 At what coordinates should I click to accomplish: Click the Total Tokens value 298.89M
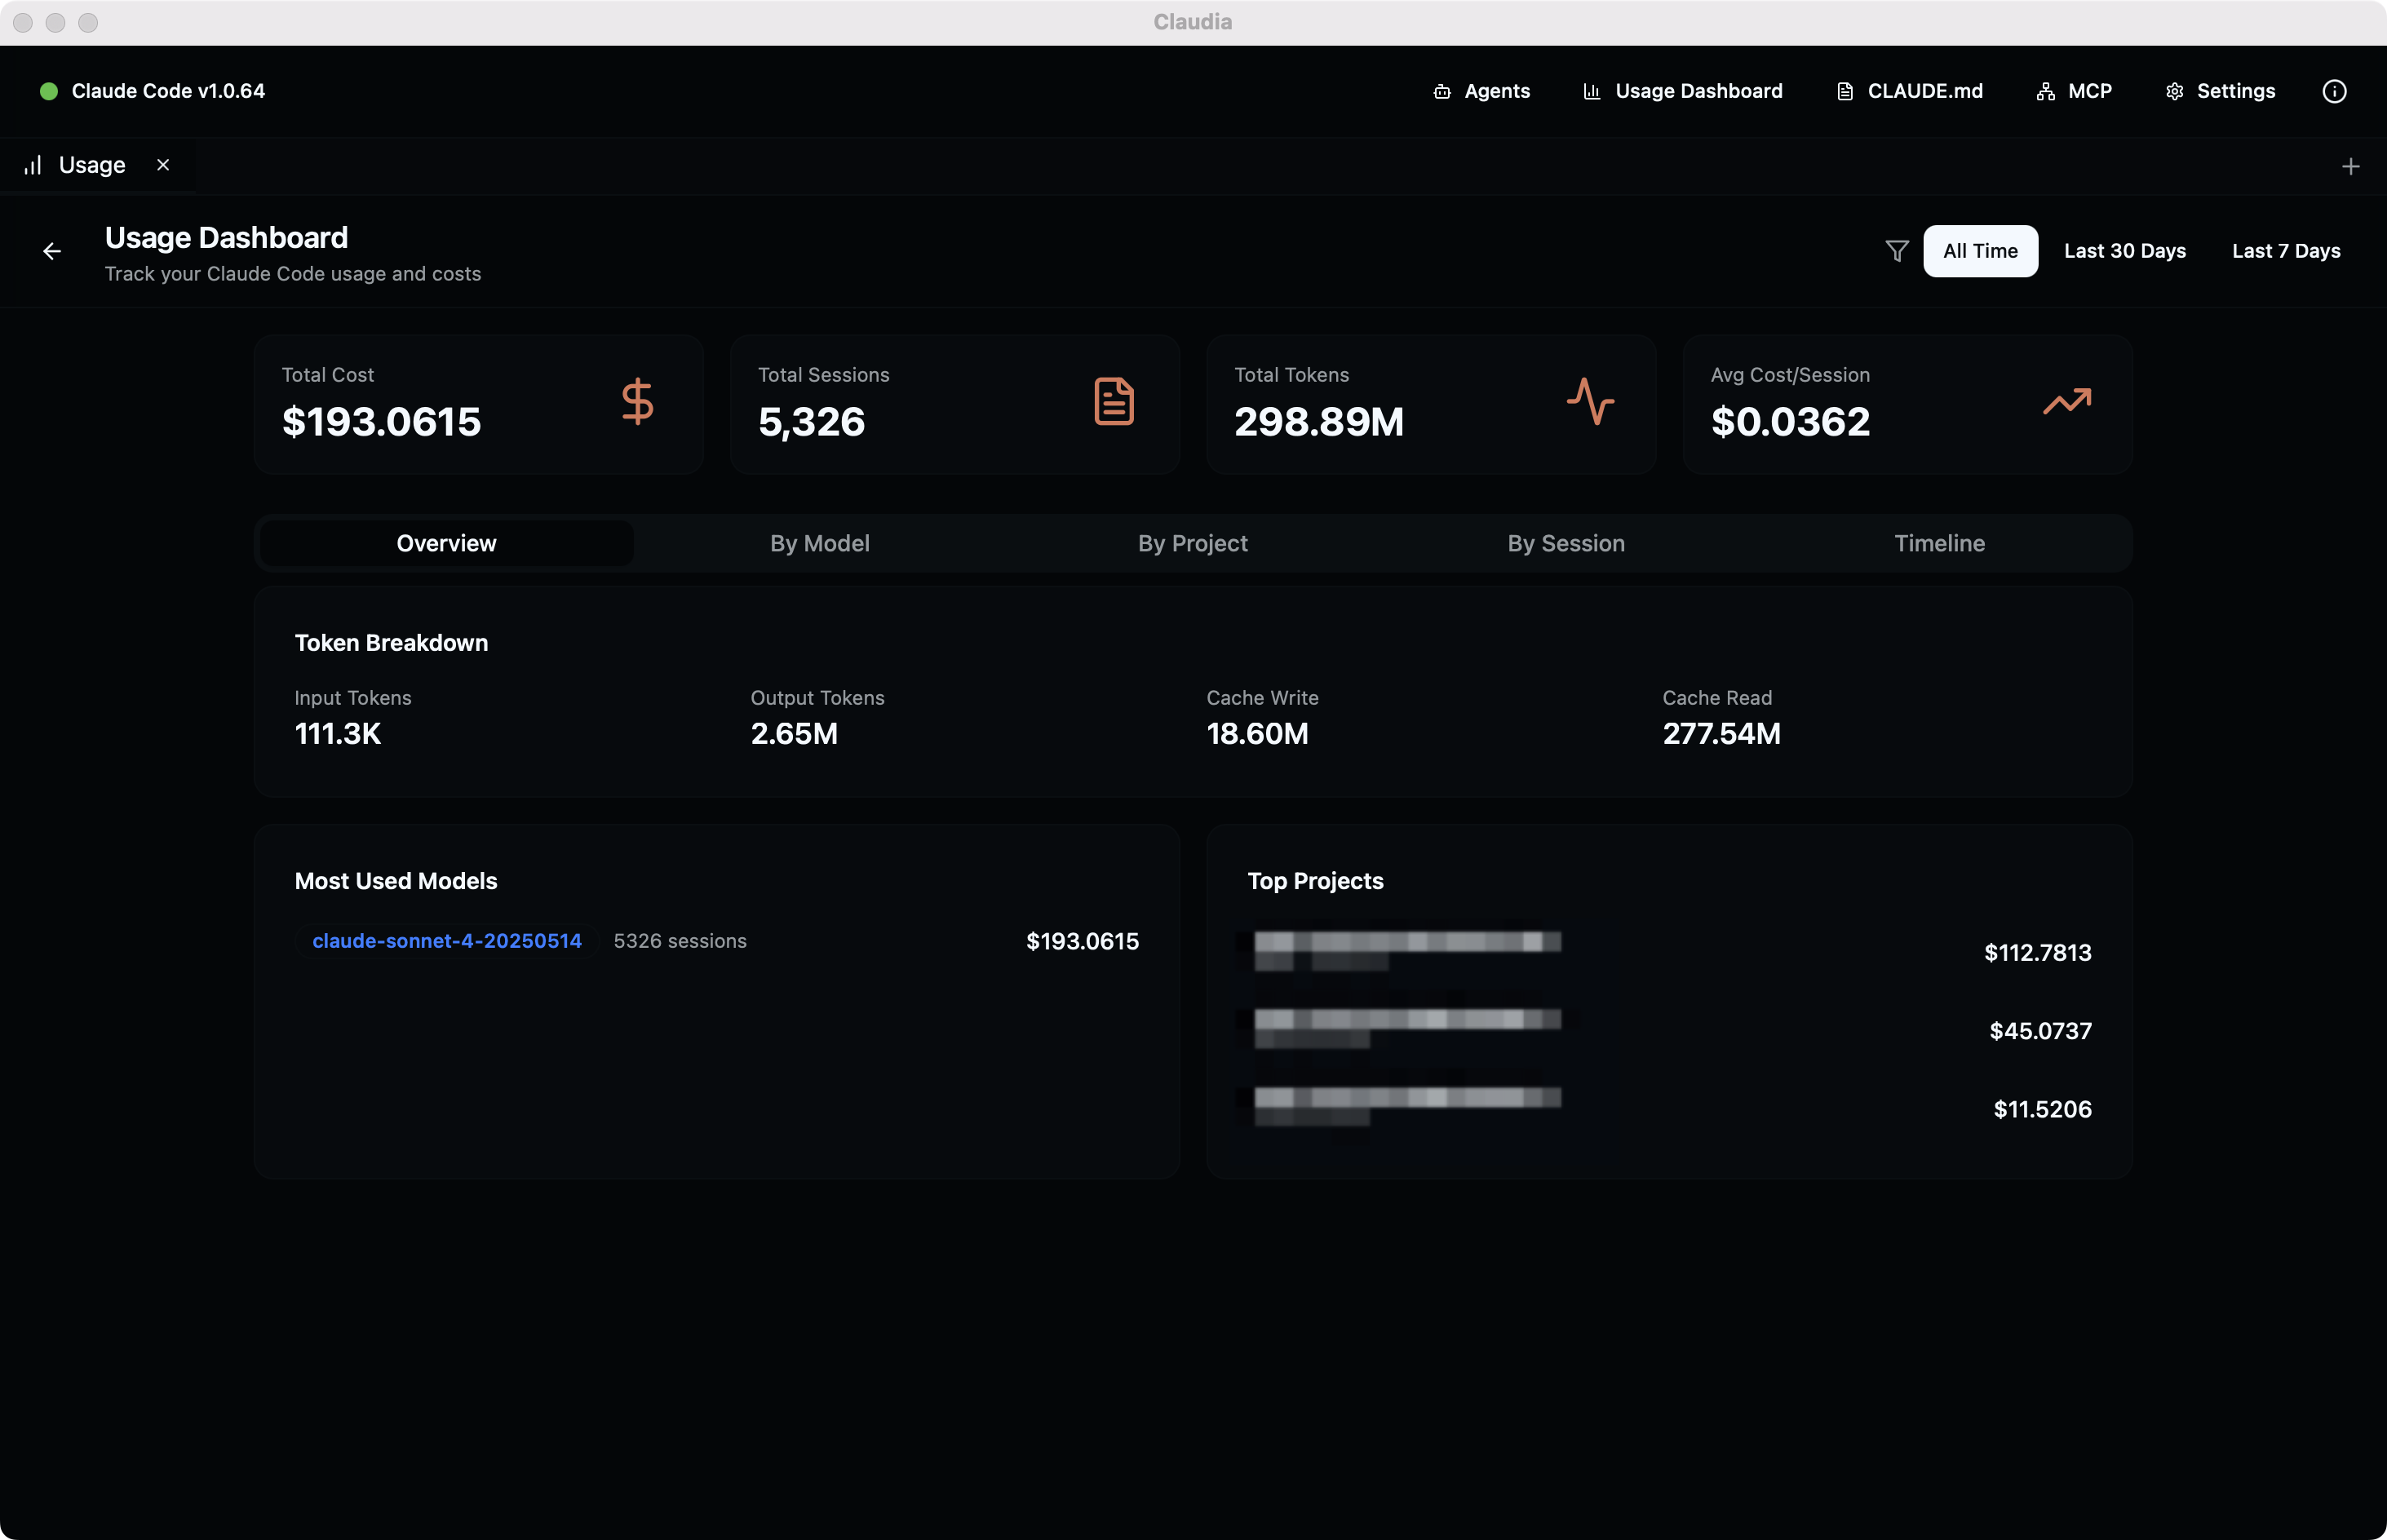tap(1319, 422)
